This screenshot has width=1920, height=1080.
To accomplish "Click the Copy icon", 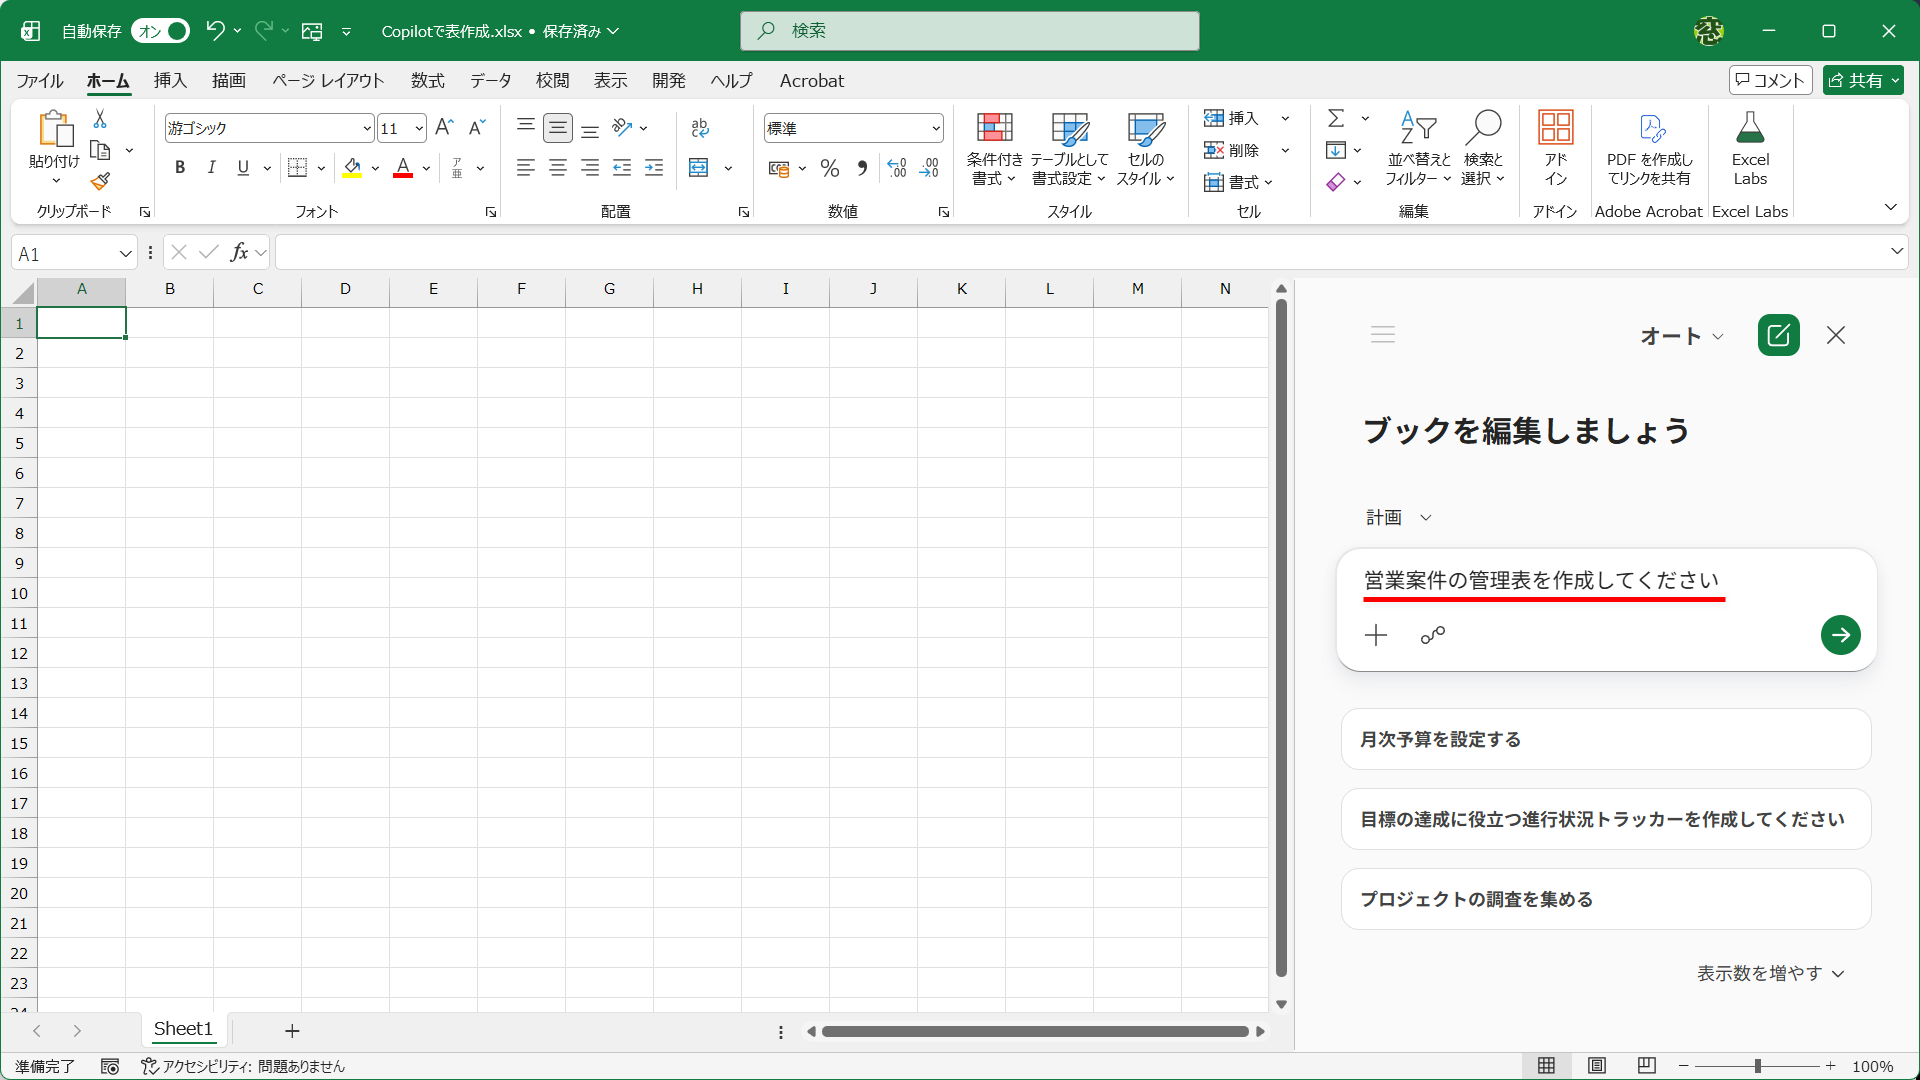I will point(100,150).
